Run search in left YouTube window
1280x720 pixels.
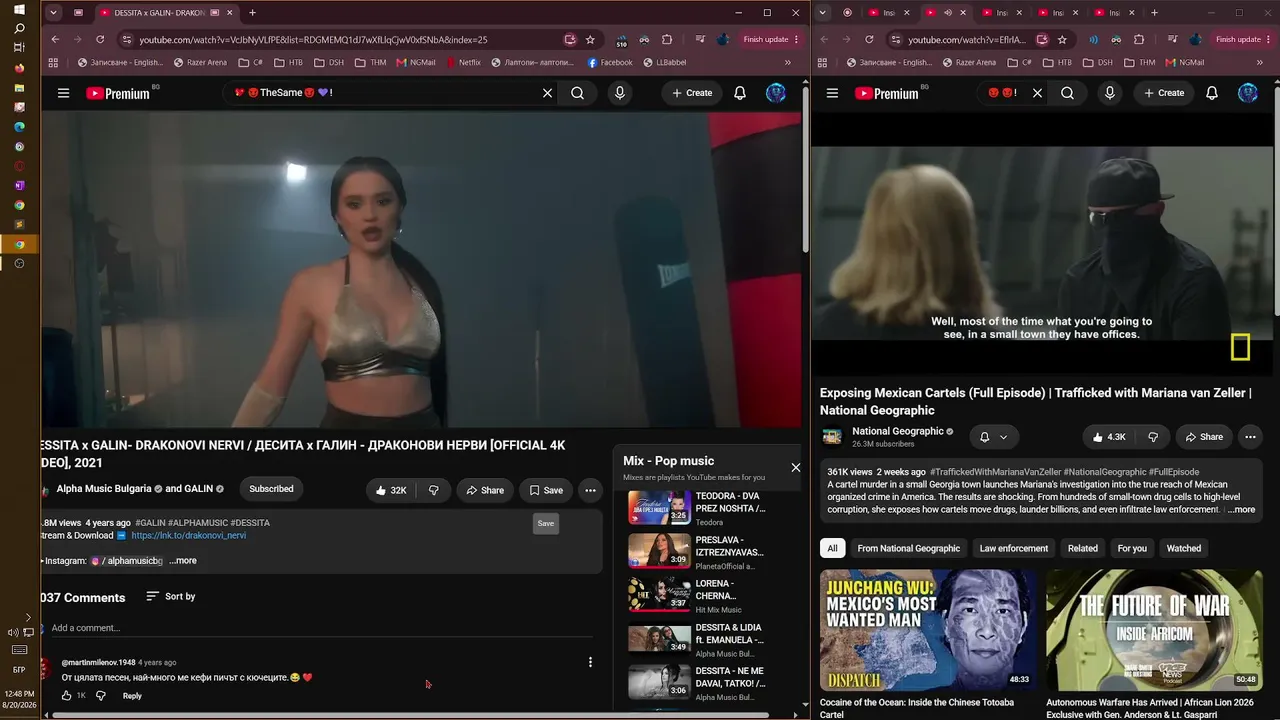coord(578,93)
